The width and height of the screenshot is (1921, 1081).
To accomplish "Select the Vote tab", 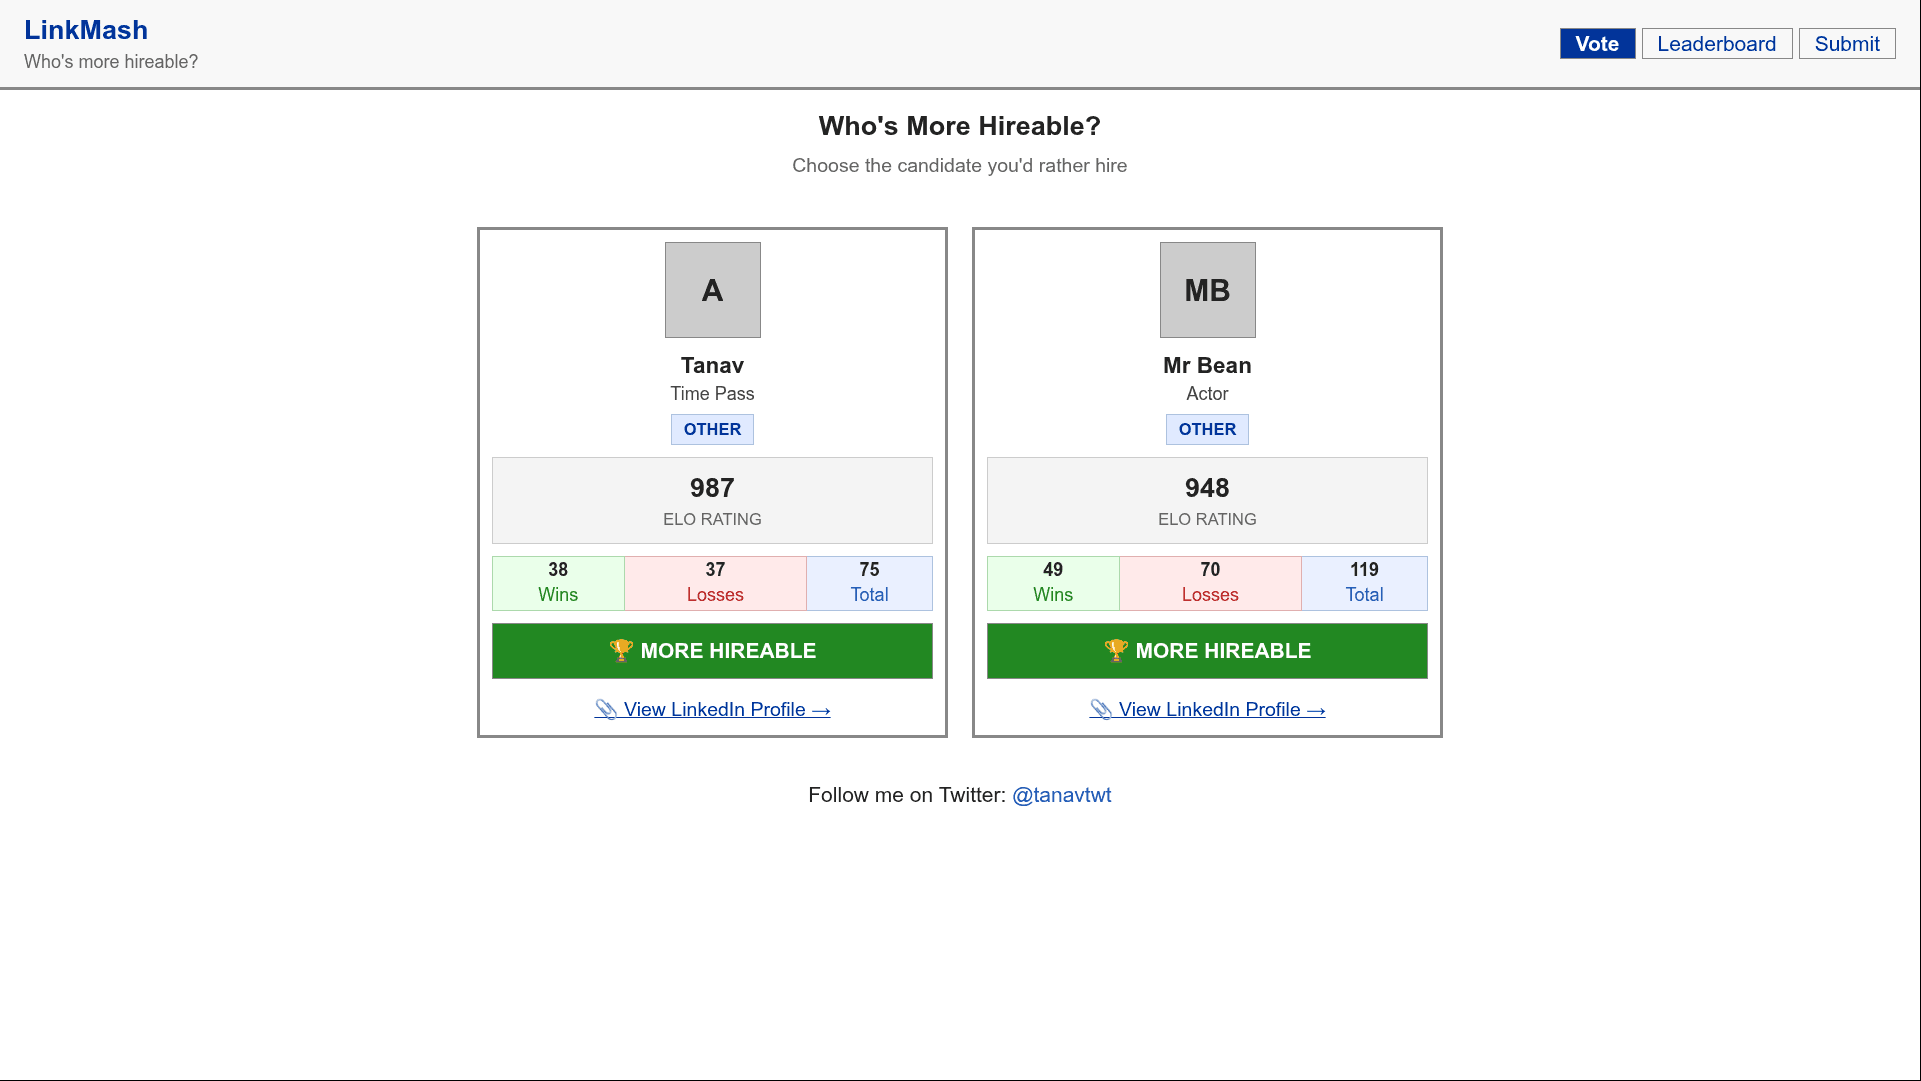I will click(1597, 44).
